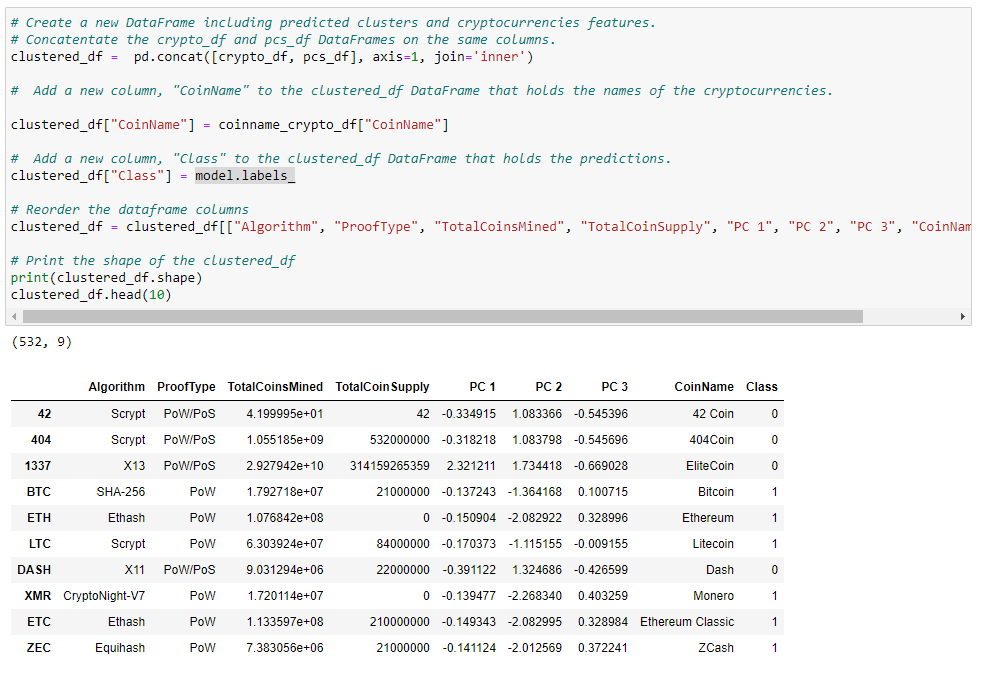Click the 404Coin name cell

point(712,440)
